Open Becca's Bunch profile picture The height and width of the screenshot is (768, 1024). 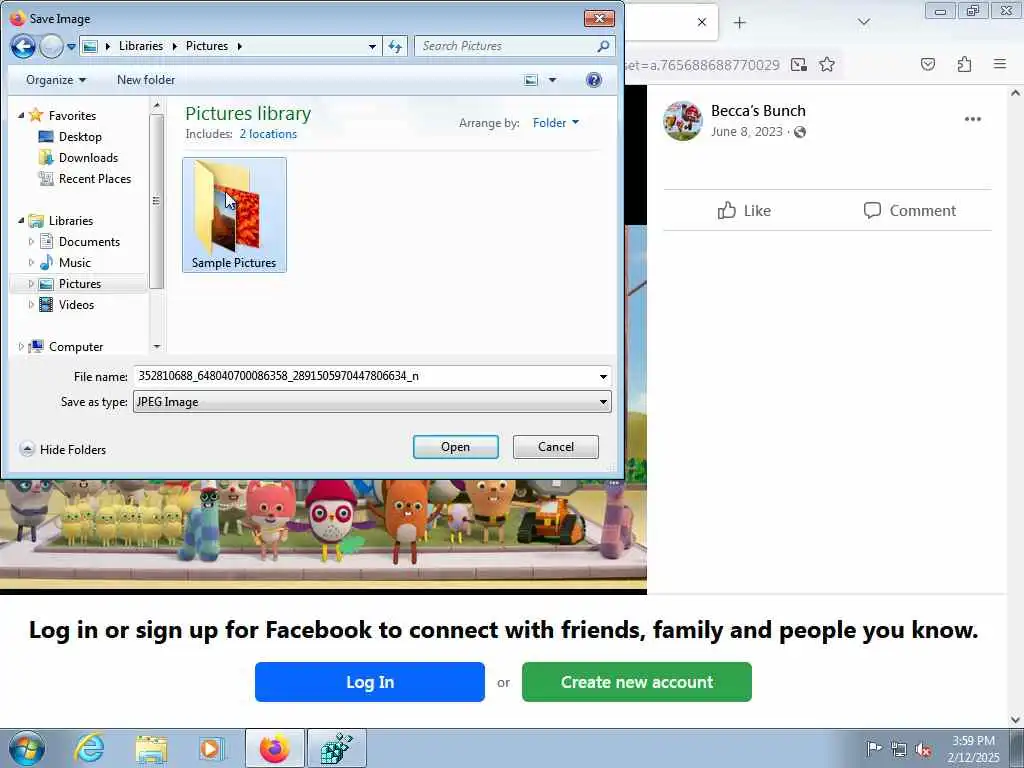682,121
